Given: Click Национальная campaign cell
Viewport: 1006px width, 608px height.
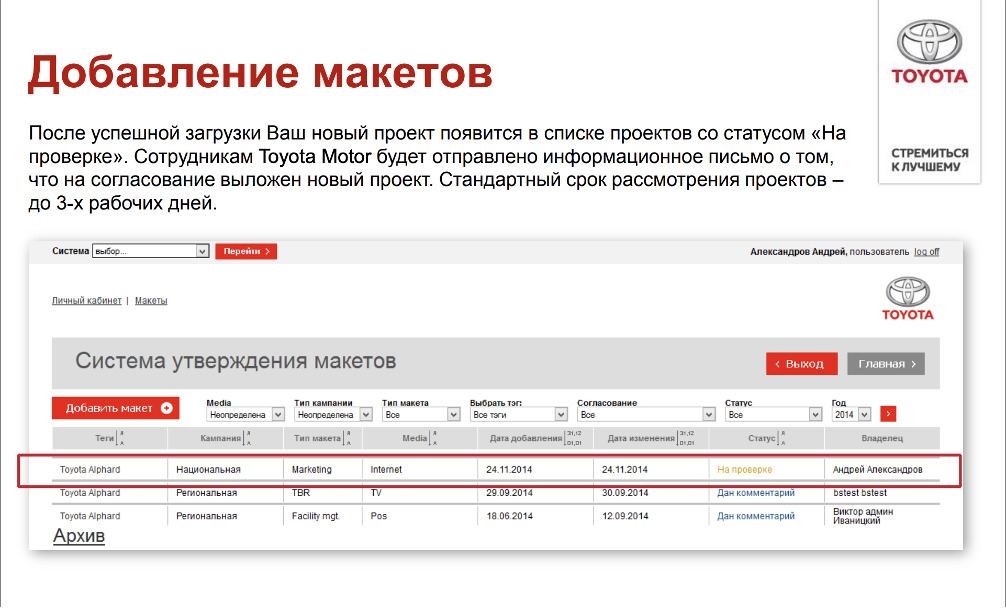Looking at the screenshot, I should coord(209,469).
